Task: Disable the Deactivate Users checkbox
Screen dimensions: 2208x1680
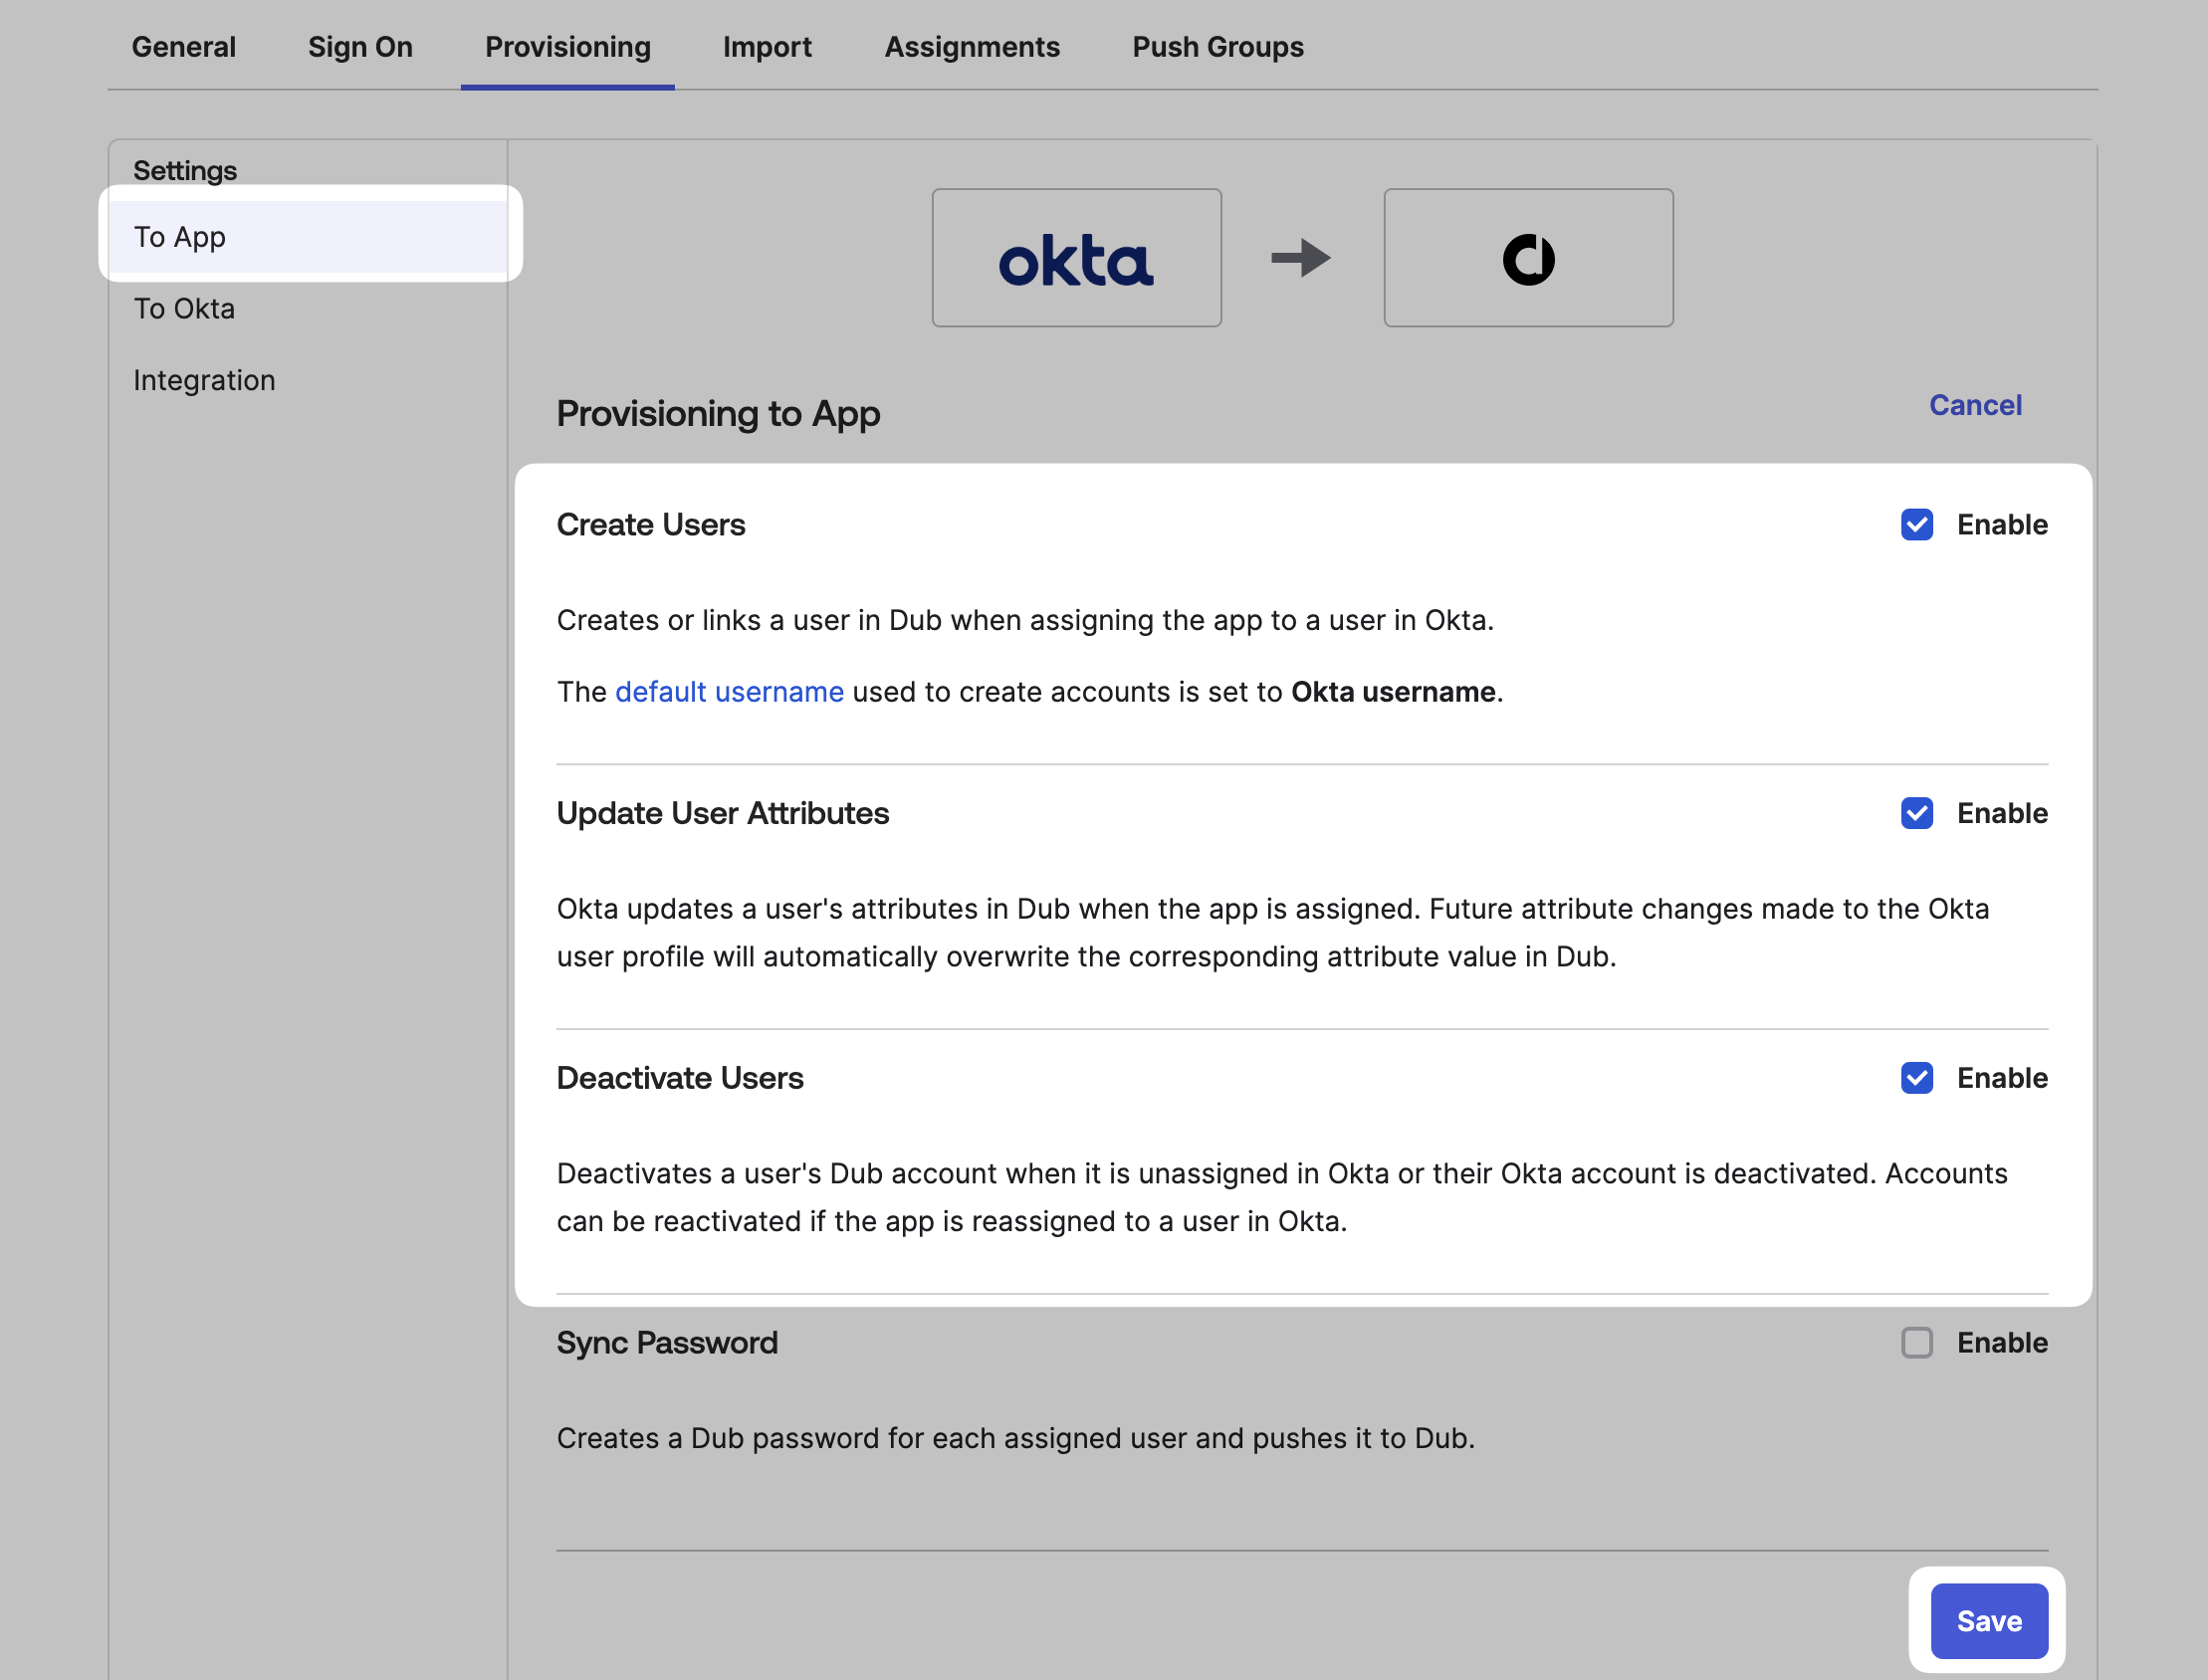Action: click(x=1916, y=1078)
